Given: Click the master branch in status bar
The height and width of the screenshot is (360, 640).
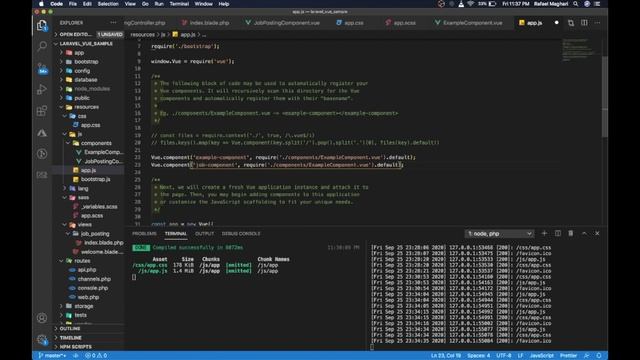Looking at the screenshot, I should 52,356.
